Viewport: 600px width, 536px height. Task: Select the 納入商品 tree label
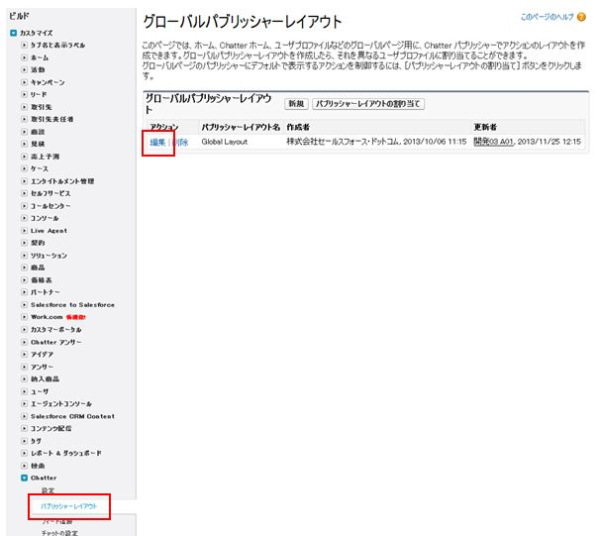point(45,379)
